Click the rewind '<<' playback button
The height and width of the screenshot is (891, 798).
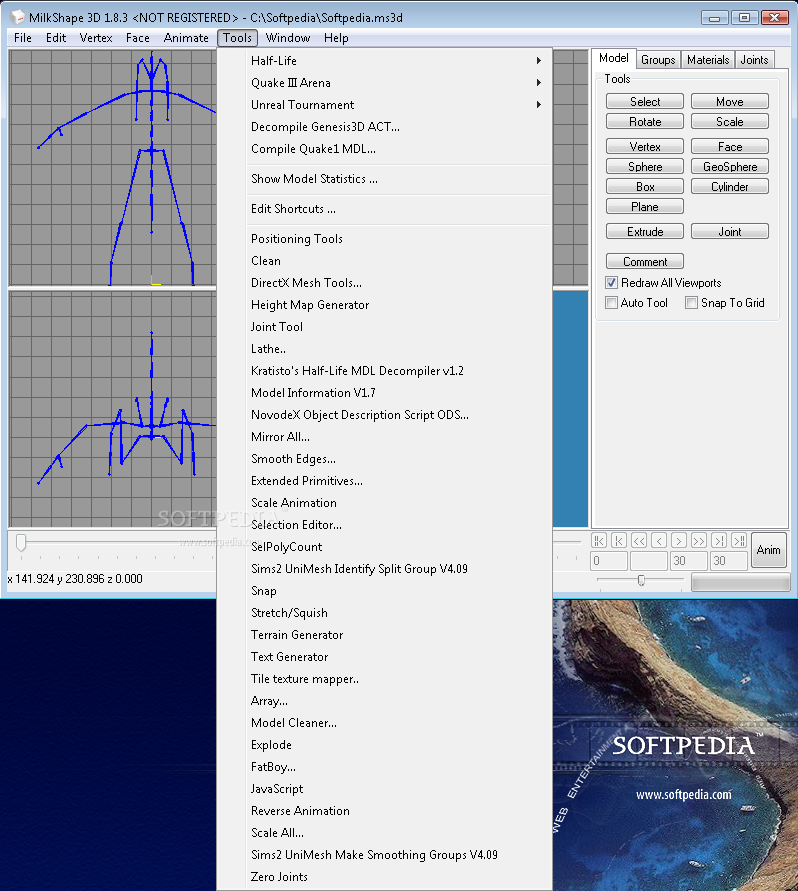click(639, 540)
